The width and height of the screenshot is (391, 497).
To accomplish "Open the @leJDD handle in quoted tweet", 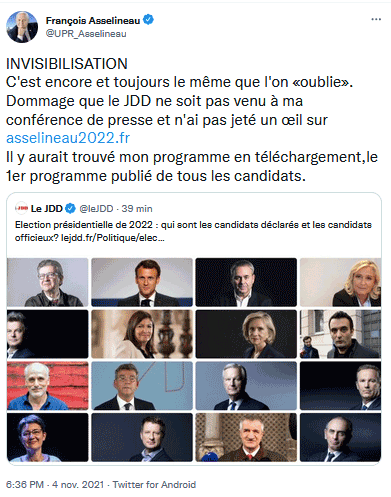I will [x=96, y=209].
